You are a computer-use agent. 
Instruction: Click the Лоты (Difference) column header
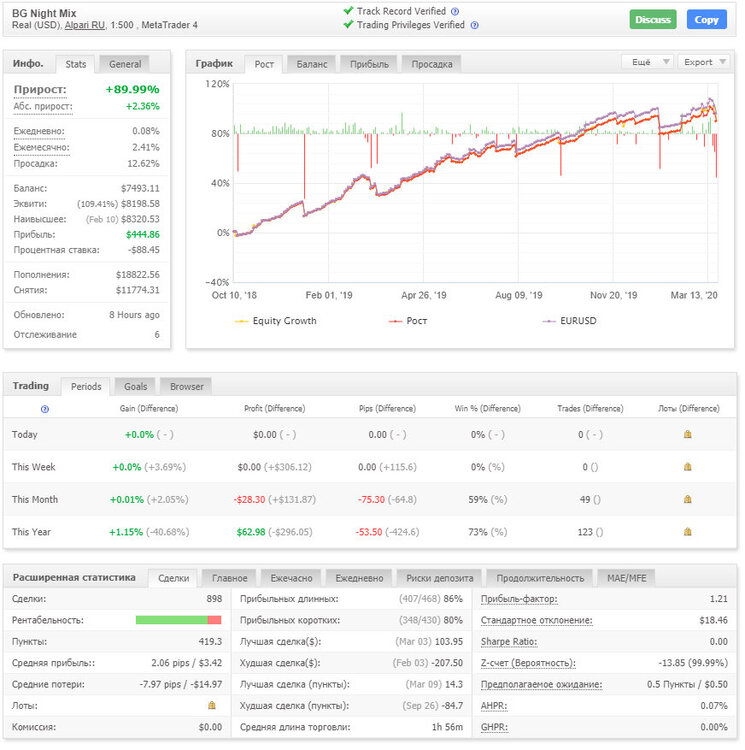pos(689,408)
